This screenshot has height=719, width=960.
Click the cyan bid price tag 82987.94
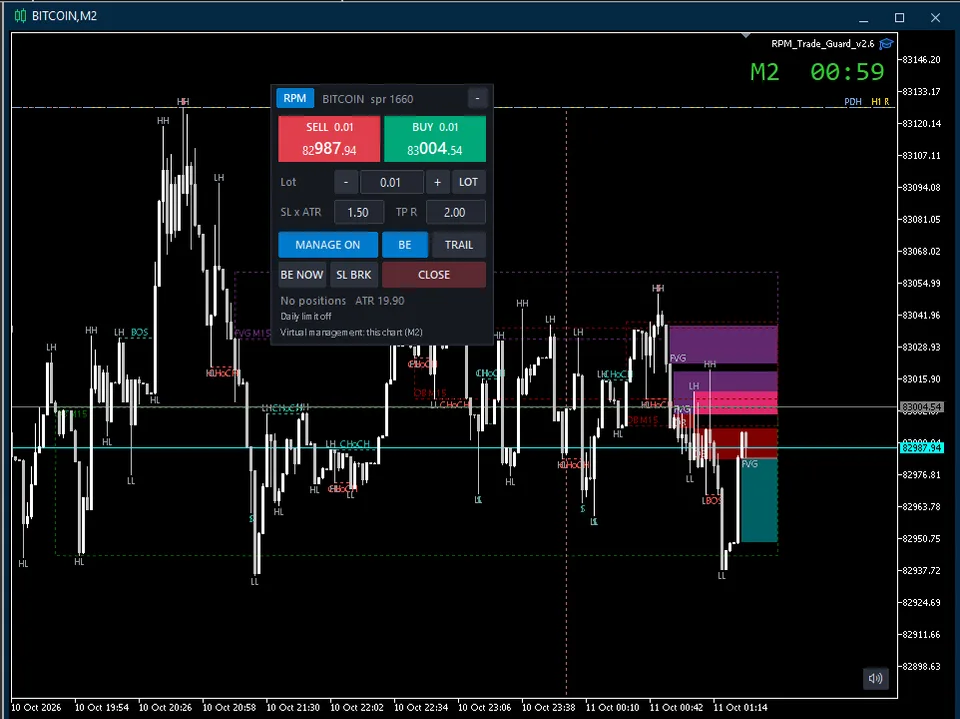pyautogui.click(x=921, y=448)
